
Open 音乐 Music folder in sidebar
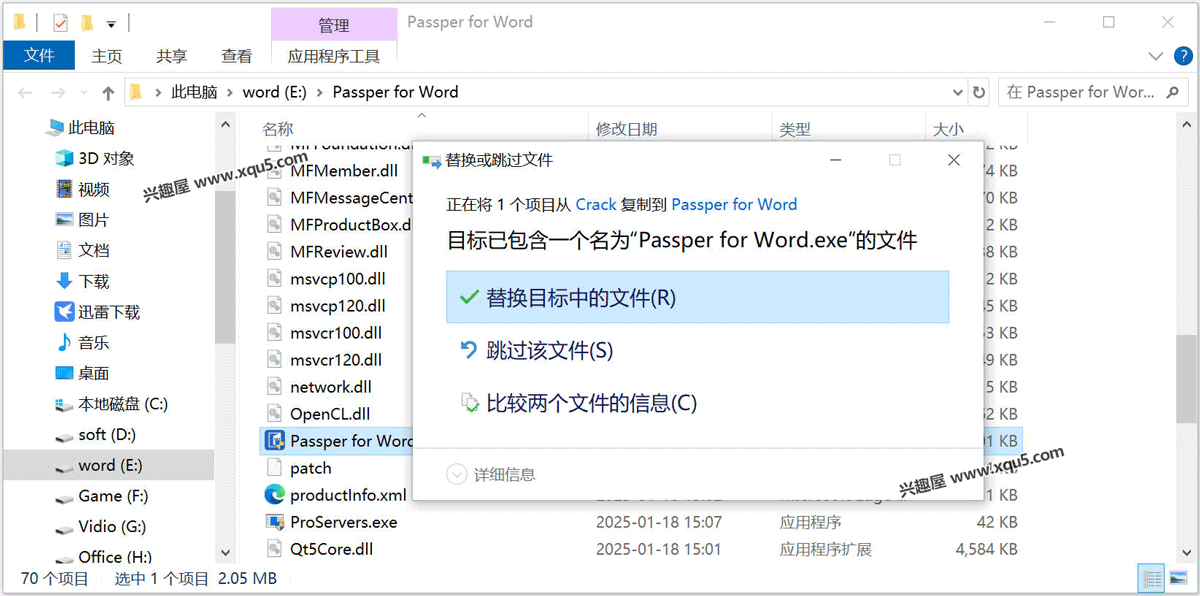coord(94,342)
